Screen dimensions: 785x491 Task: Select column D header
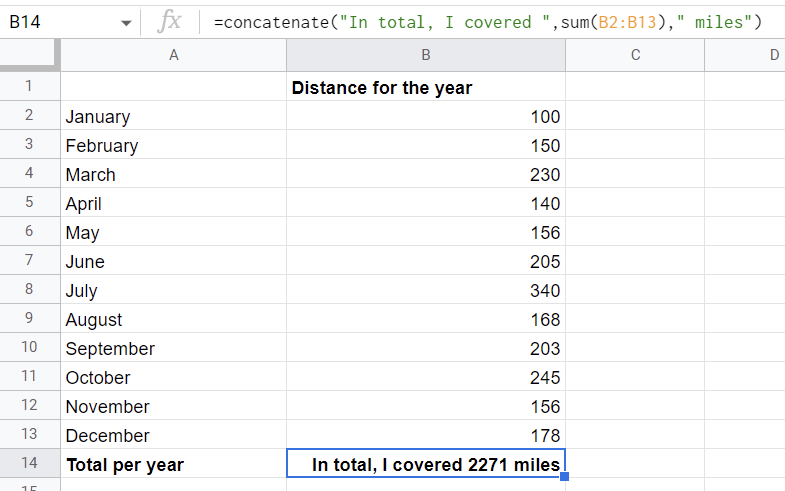745,55
